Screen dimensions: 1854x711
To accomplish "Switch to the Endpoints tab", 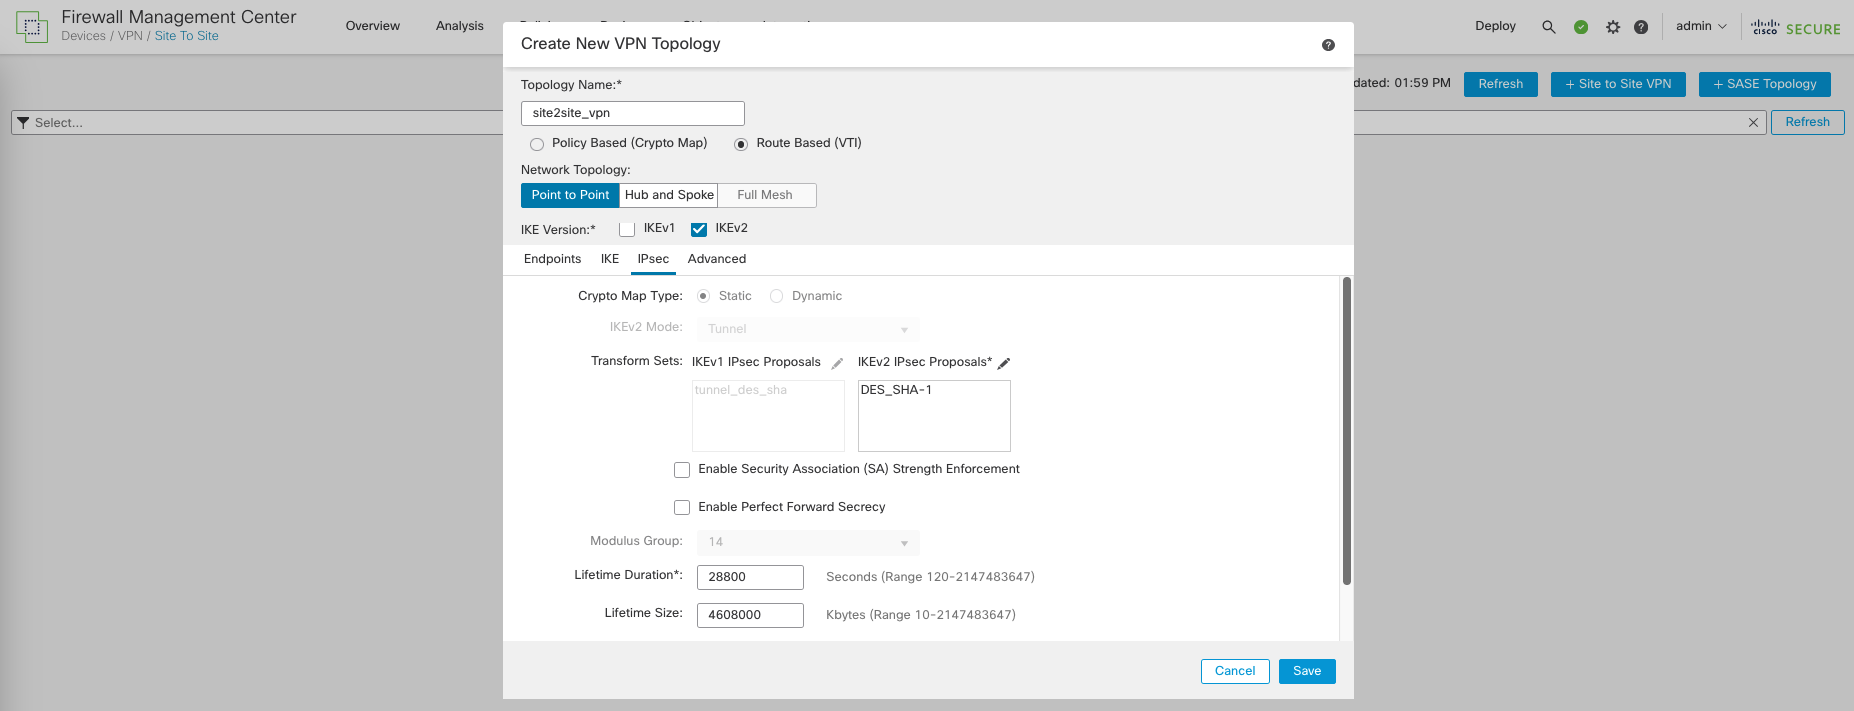I will [x=552, y=259].
